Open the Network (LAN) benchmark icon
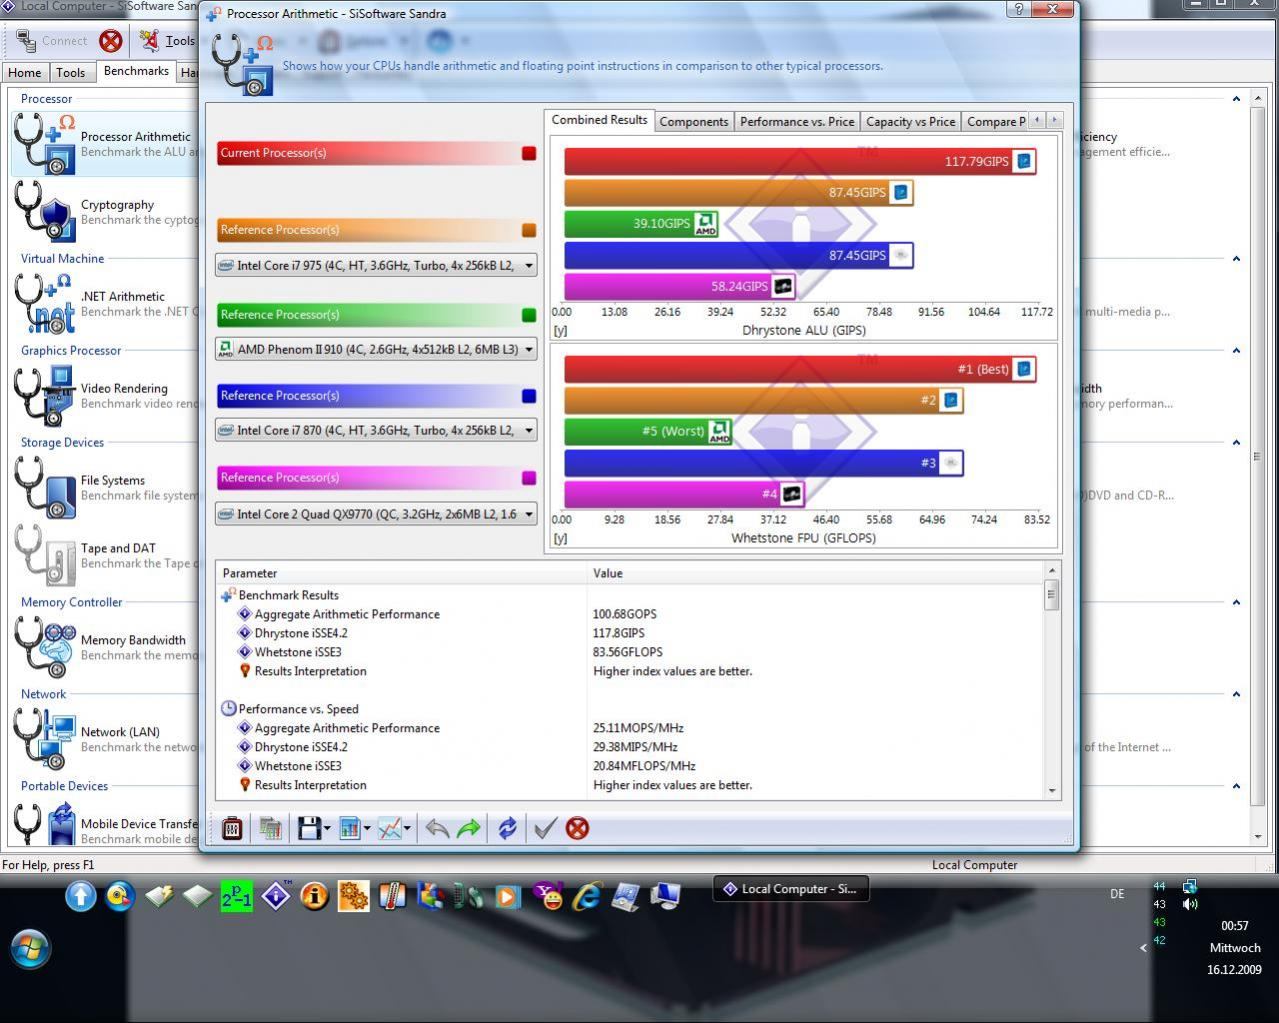Screen dimensions: 1279x1023 pyautogui.click(x=44, y=739)
